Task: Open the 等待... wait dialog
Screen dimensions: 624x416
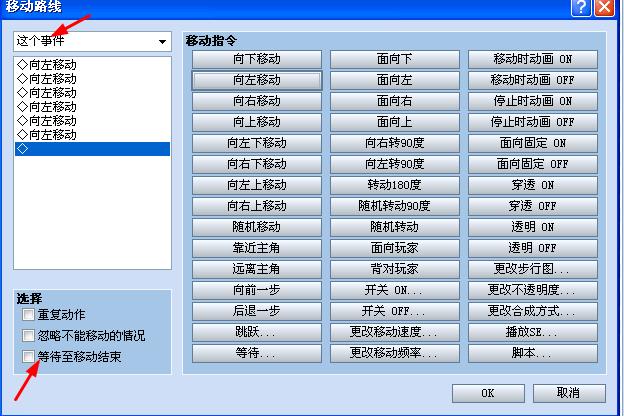Action: click(x=257, y=353)
